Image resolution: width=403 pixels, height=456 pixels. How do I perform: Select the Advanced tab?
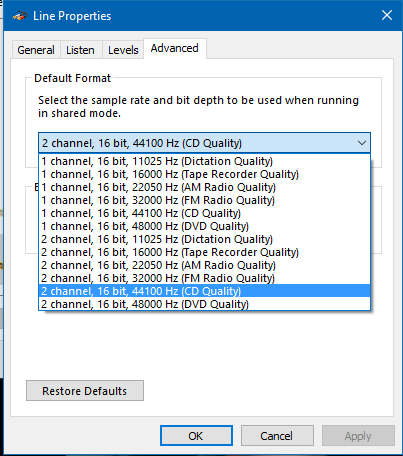175,48
